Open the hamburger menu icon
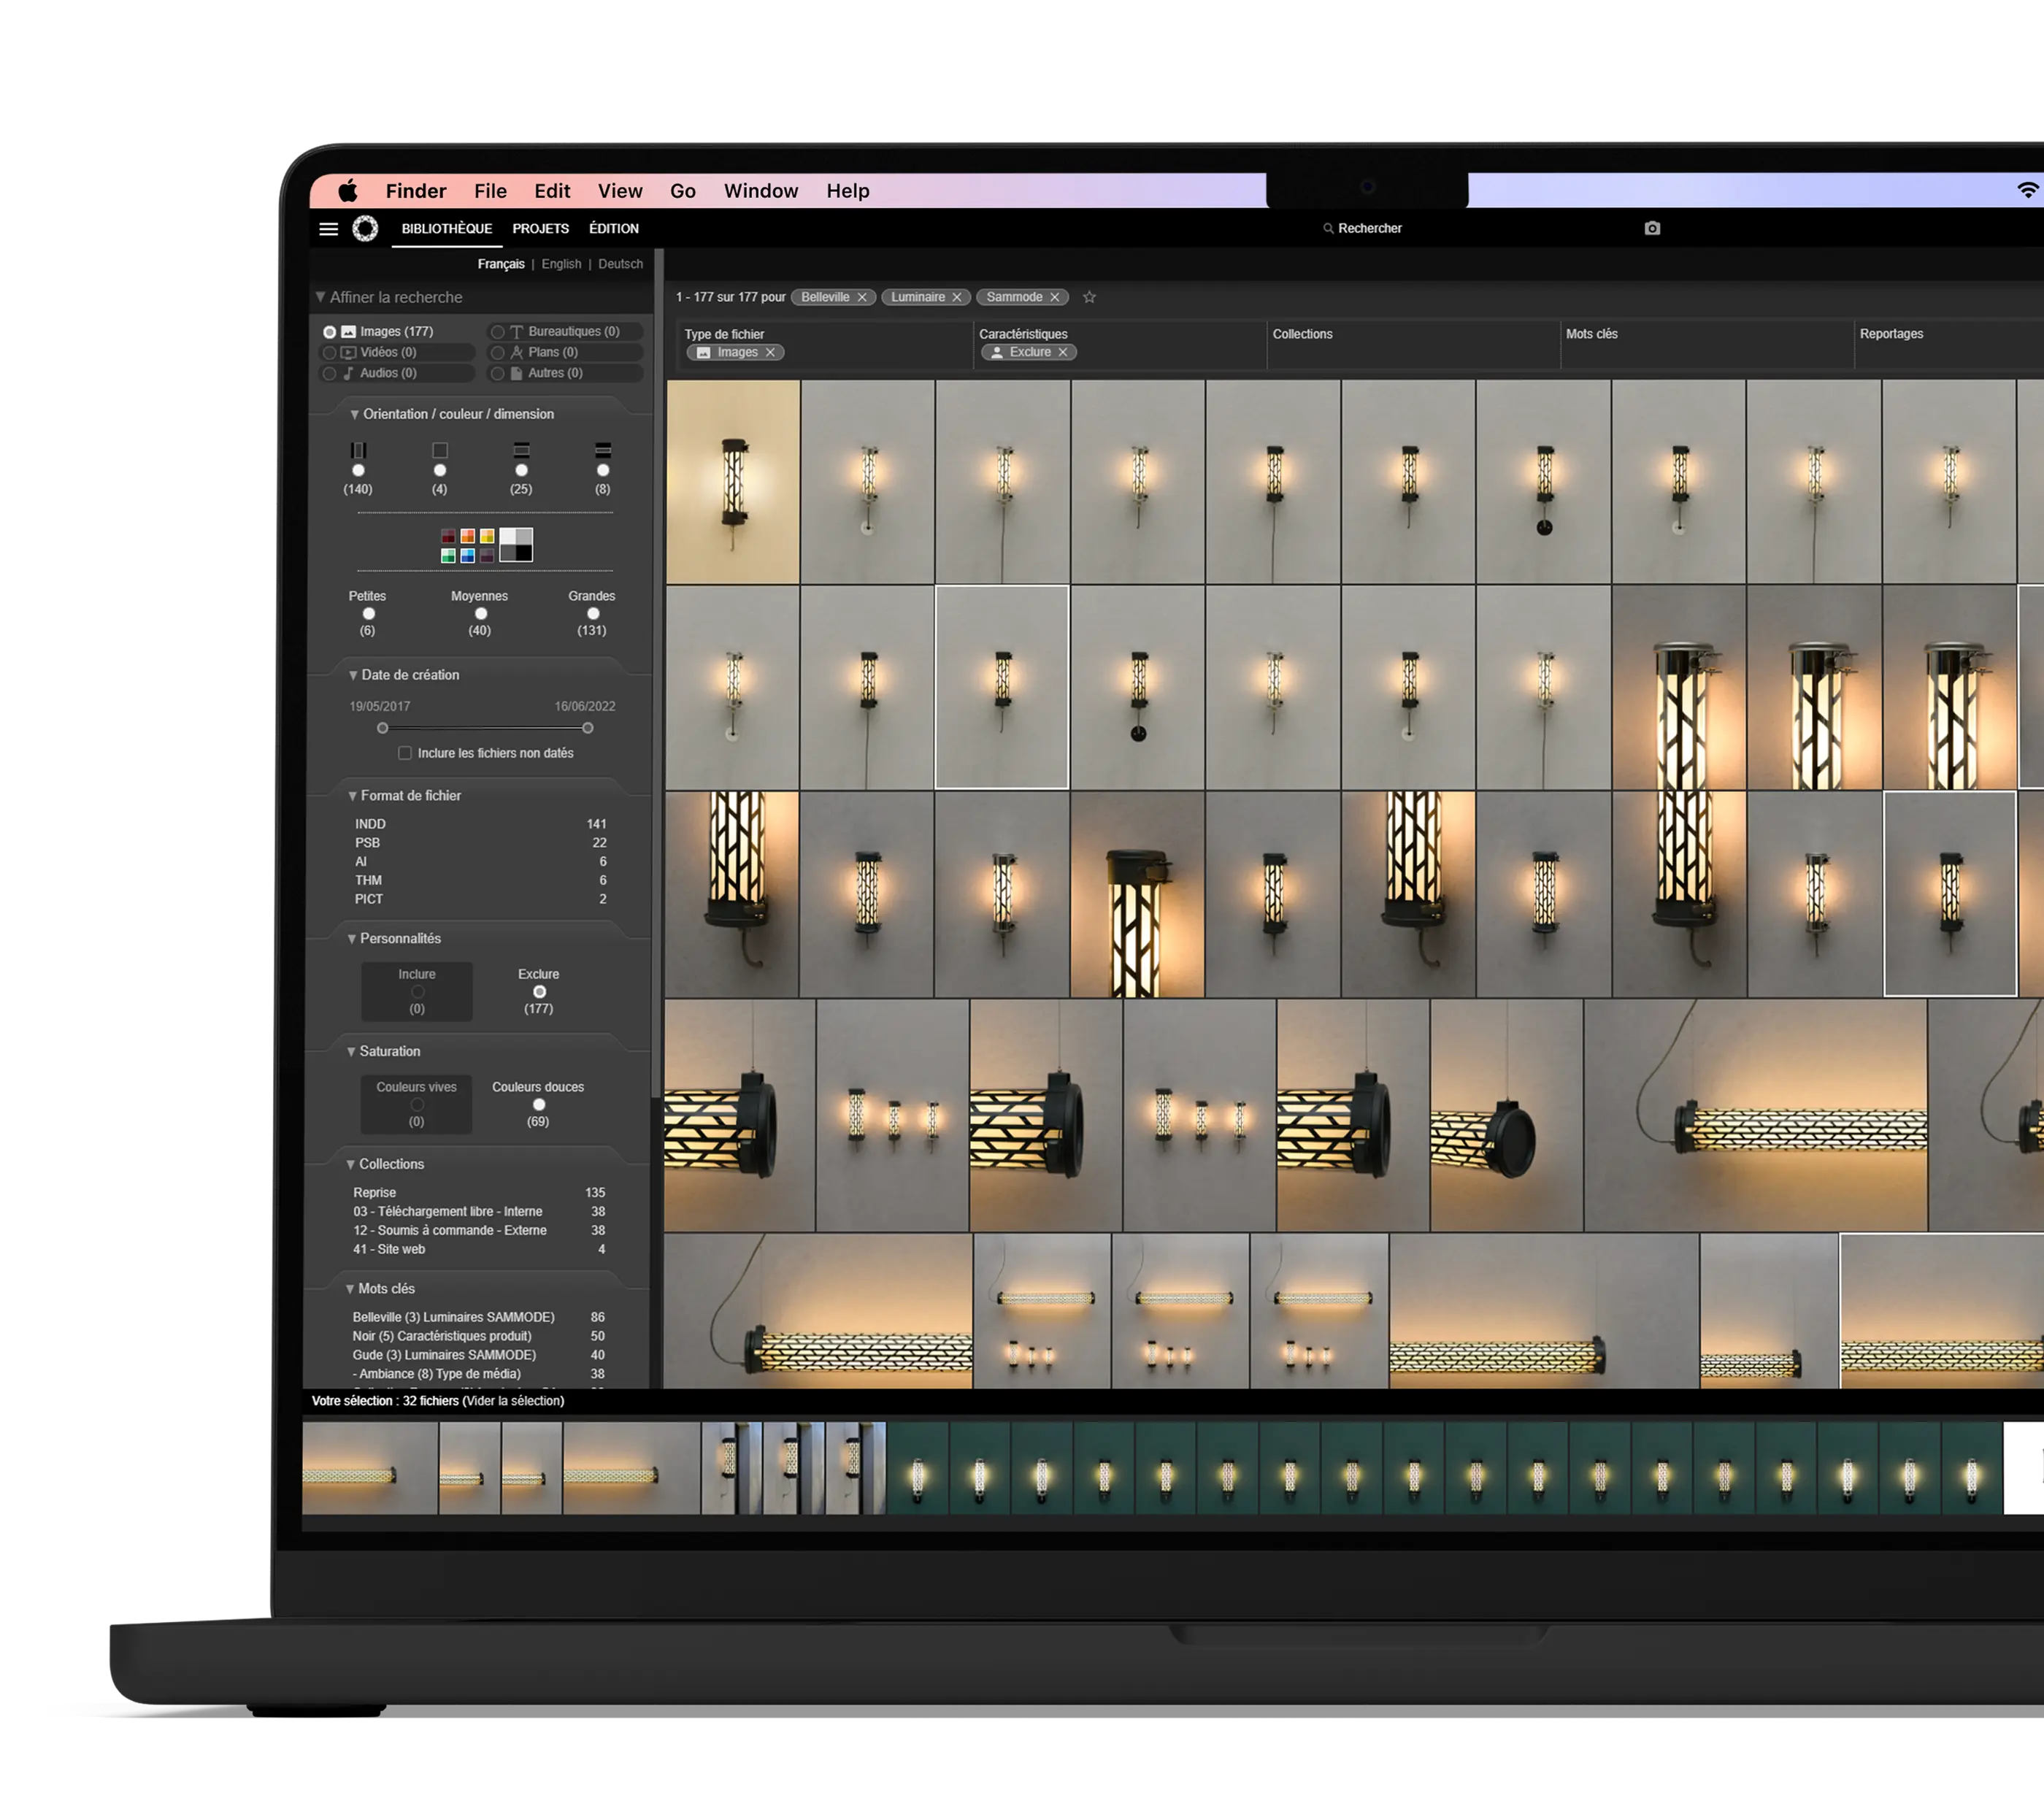 [330, 229]
